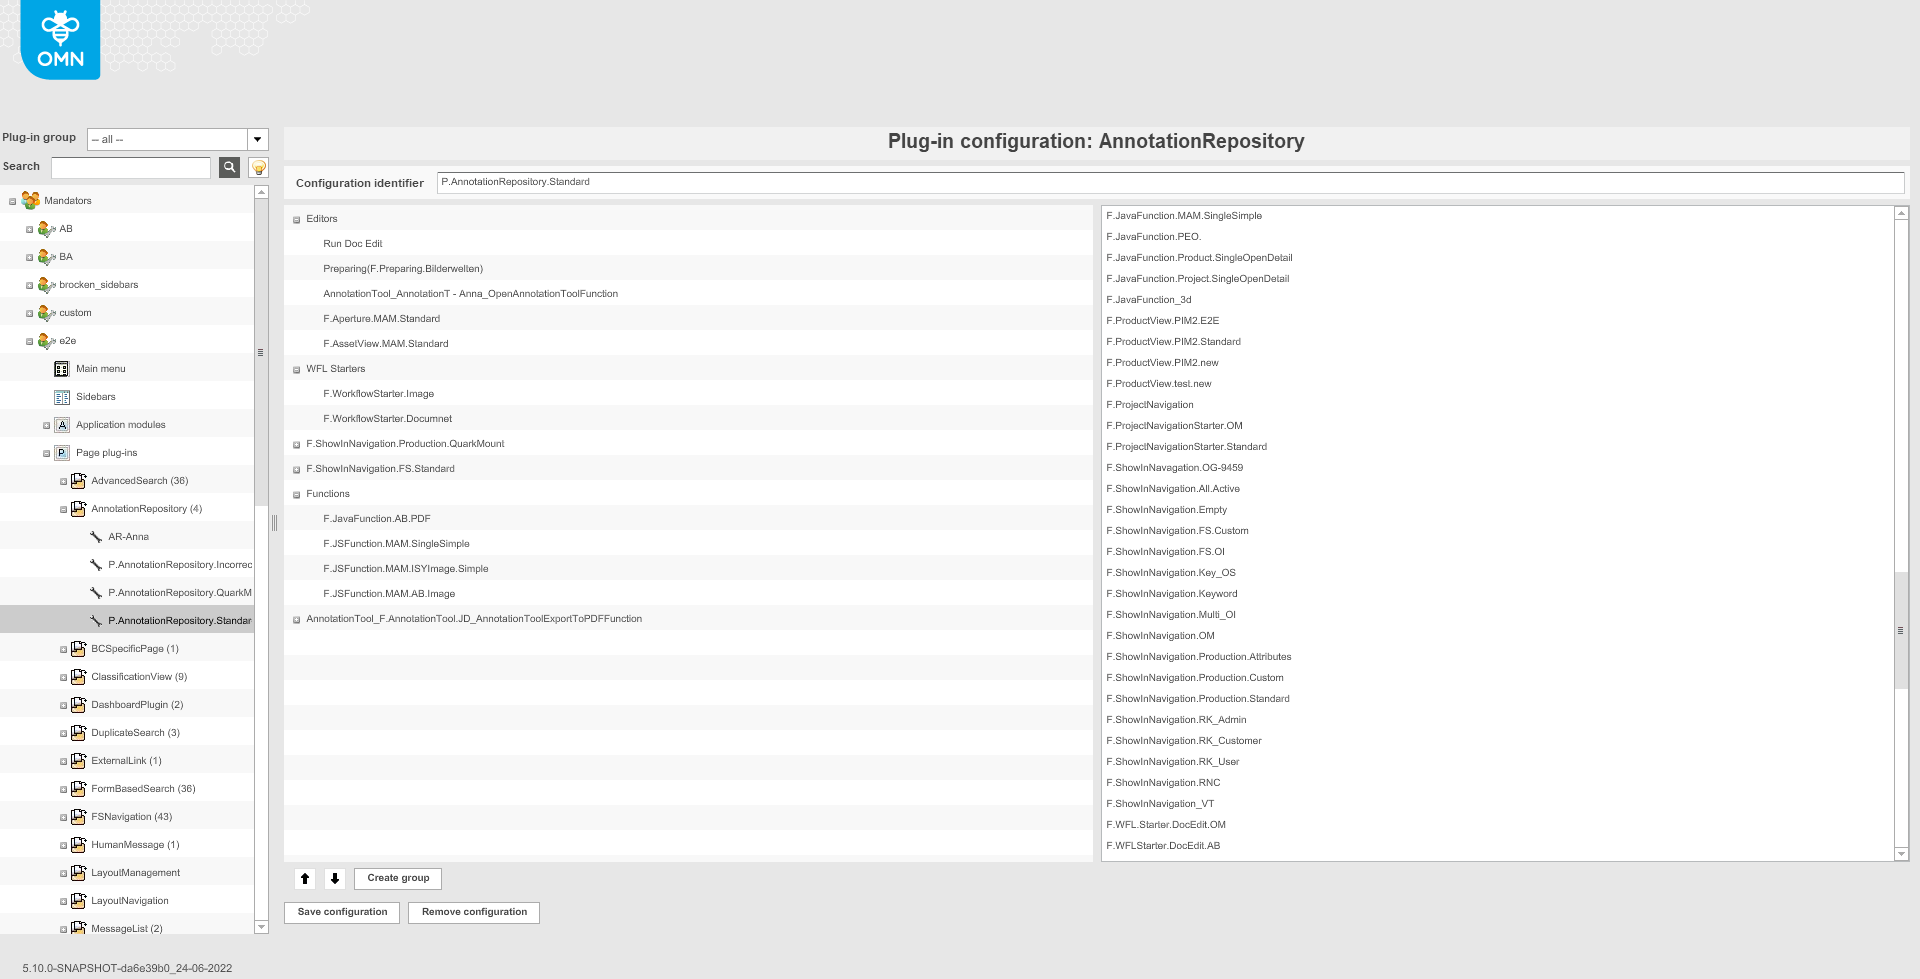Click the move-down arrow button
The height and width of the screenshot is (979, 1920).
(334, 878)
